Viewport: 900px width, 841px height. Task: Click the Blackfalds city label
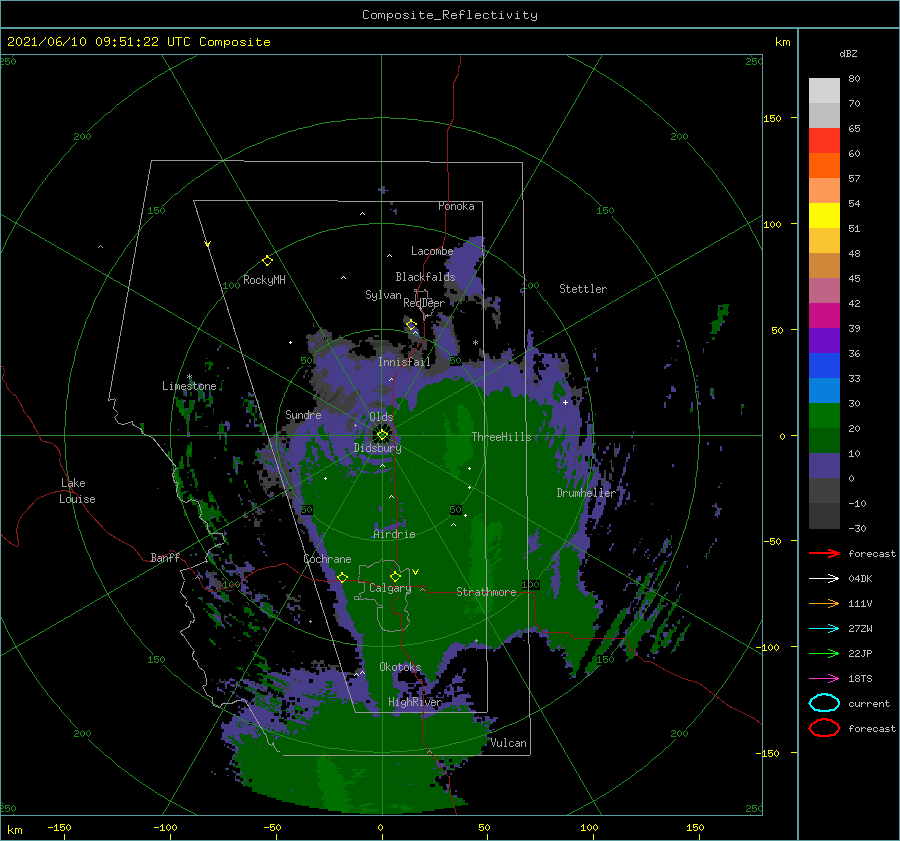pyautogui.click(x=425, y=277)
